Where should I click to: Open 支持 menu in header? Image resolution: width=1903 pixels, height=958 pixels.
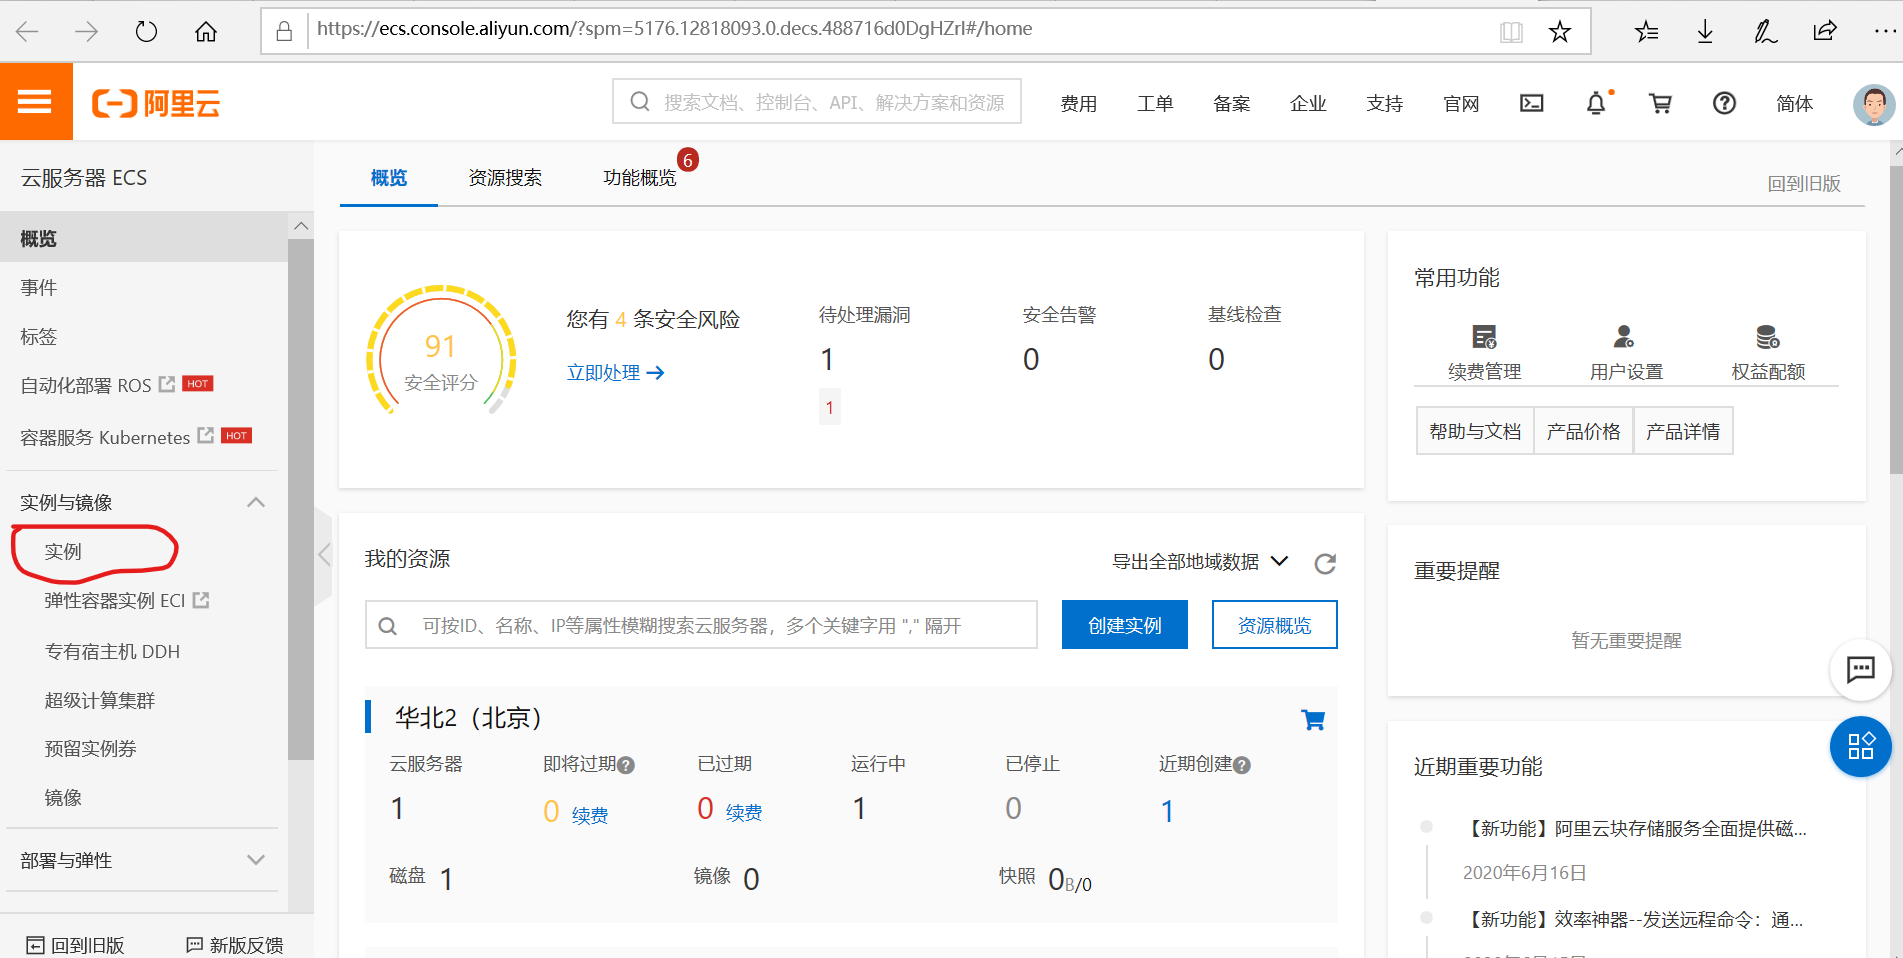(1385, 103)
